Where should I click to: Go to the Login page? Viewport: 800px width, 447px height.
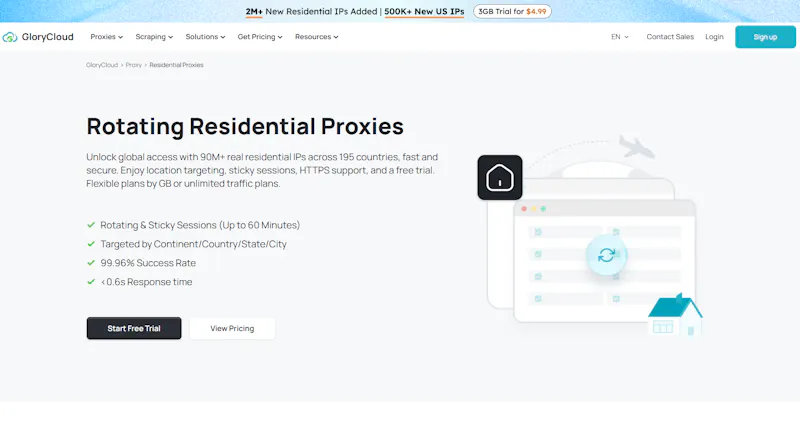point(714,37)
